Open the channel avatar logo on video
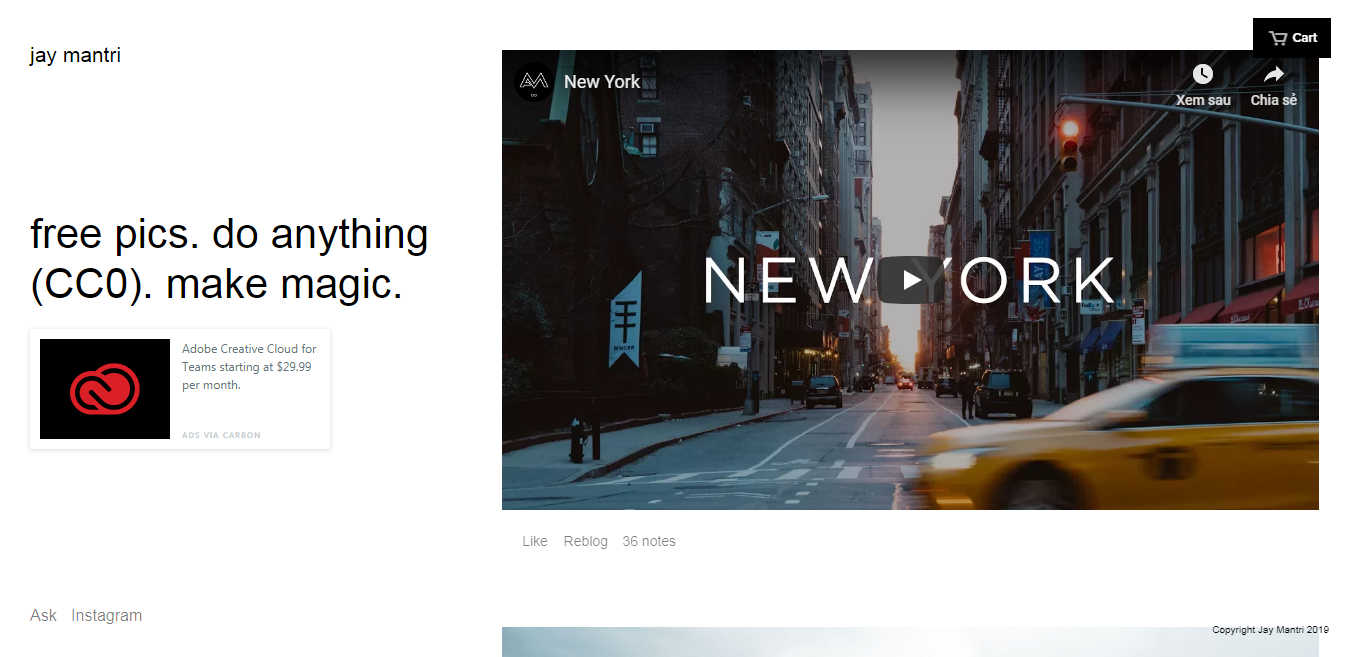This screenshot has width=1349, height=657. tap(534, 82)
